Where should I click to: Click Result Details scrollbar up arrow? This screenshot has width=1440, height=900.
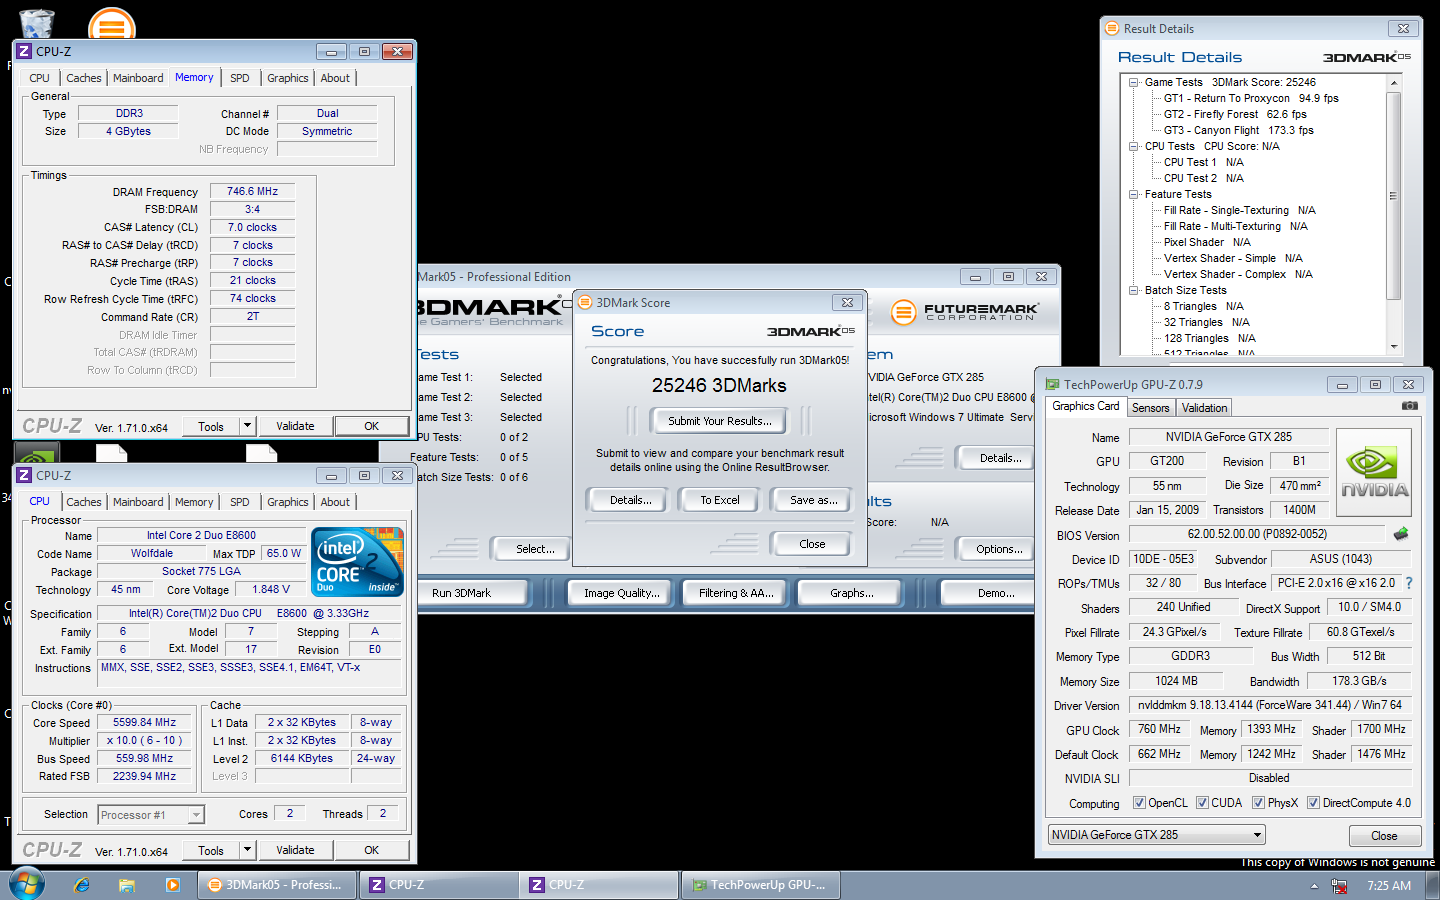point(1394,84)
